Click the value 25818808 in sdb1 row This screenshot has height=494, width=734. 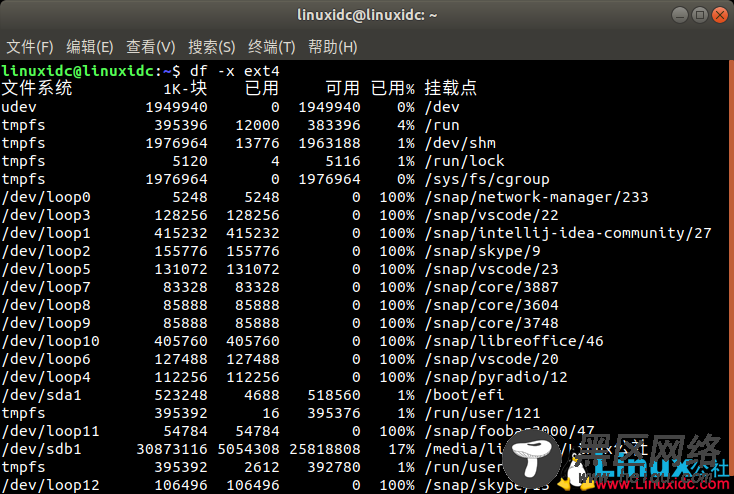pos(325,450)
